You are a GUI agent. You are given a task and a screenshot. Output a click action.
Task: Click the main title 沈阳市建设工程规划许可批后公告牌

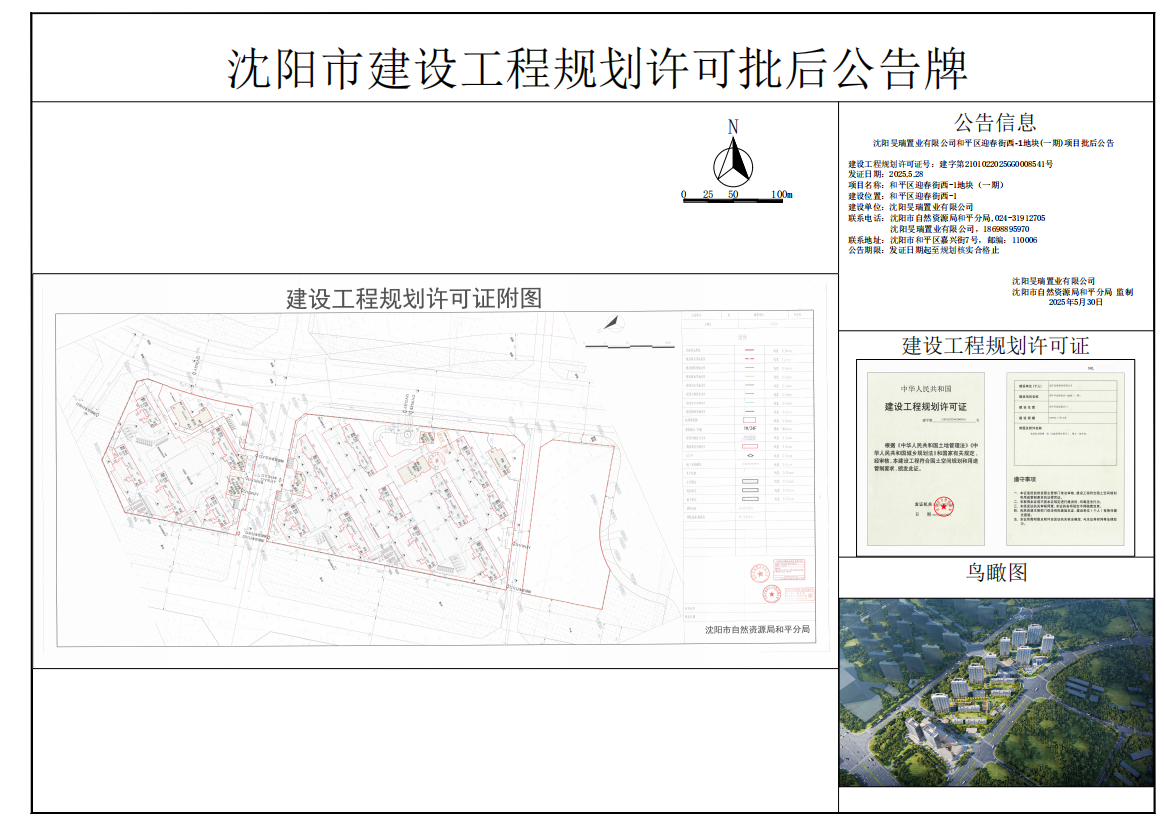[x=597, y=69]
